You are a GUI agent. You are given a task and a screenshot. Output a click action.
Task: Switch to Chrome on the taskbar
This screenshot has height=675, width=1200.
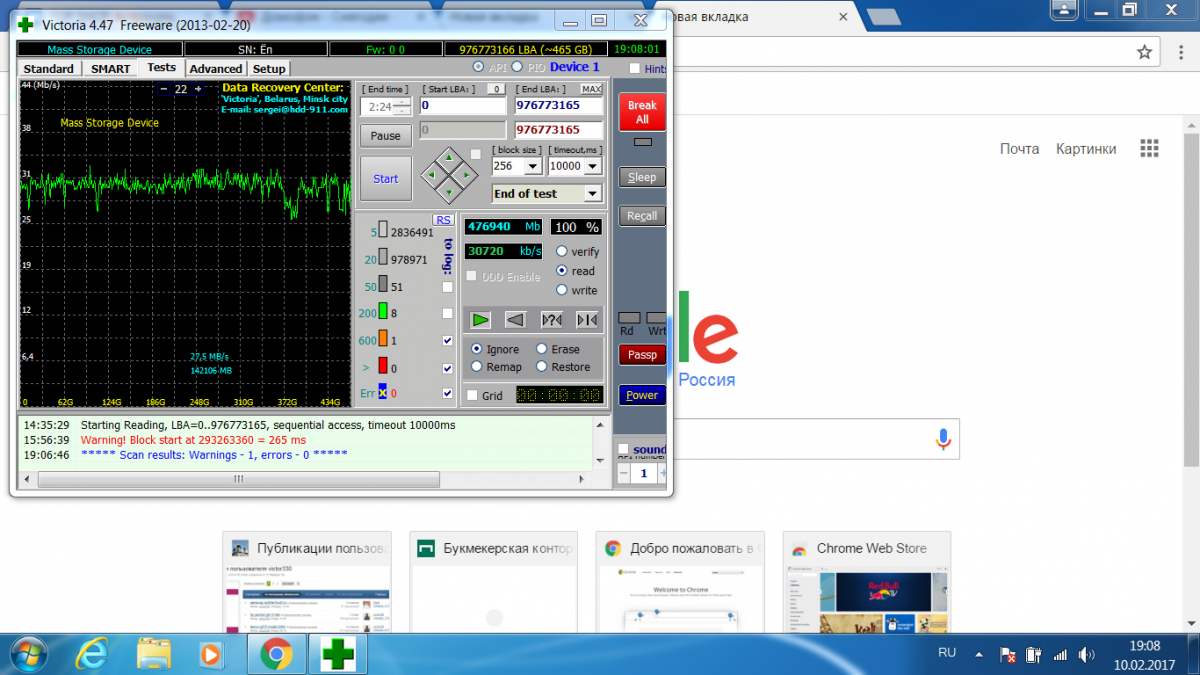276,654
